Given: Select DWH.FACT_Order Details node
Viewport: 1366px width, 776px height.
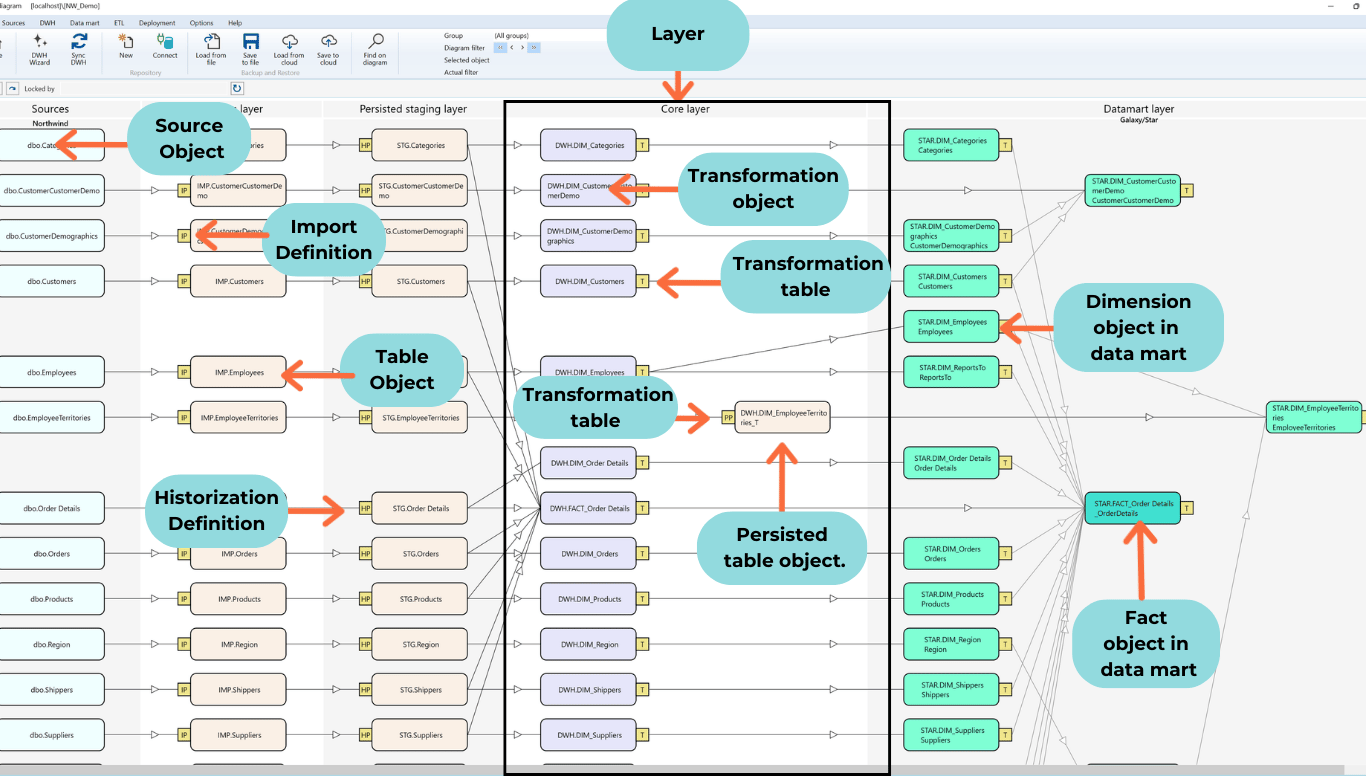Looking at the screenshot, I should [x=589, y=508].
